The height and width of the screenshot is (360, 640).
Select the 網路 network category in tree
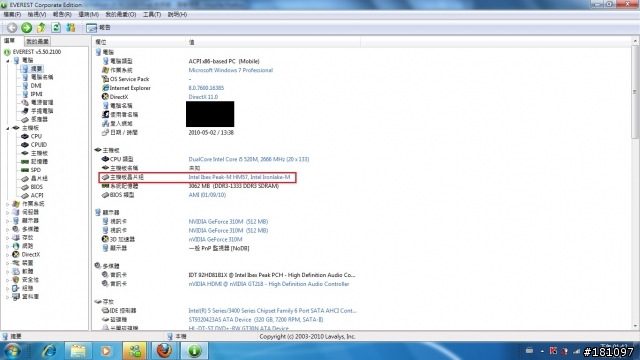[27, 246]
